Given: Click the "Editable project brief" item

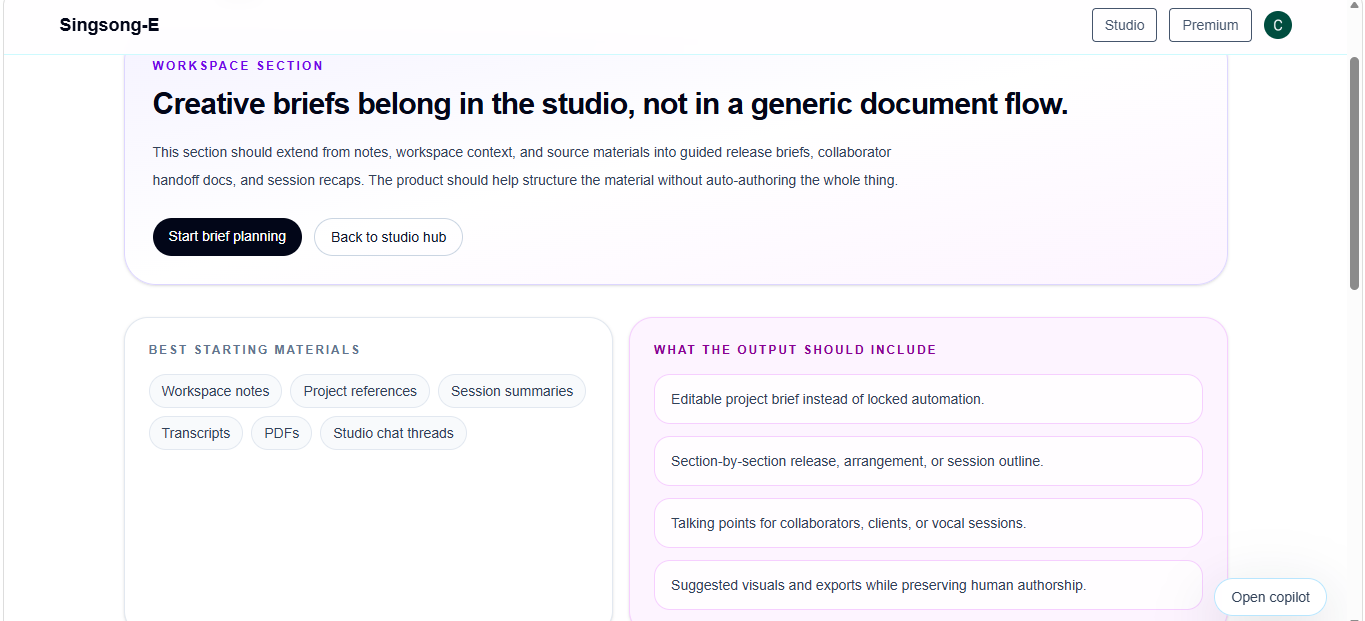Looking at the screenshot, I should point(928,399).
